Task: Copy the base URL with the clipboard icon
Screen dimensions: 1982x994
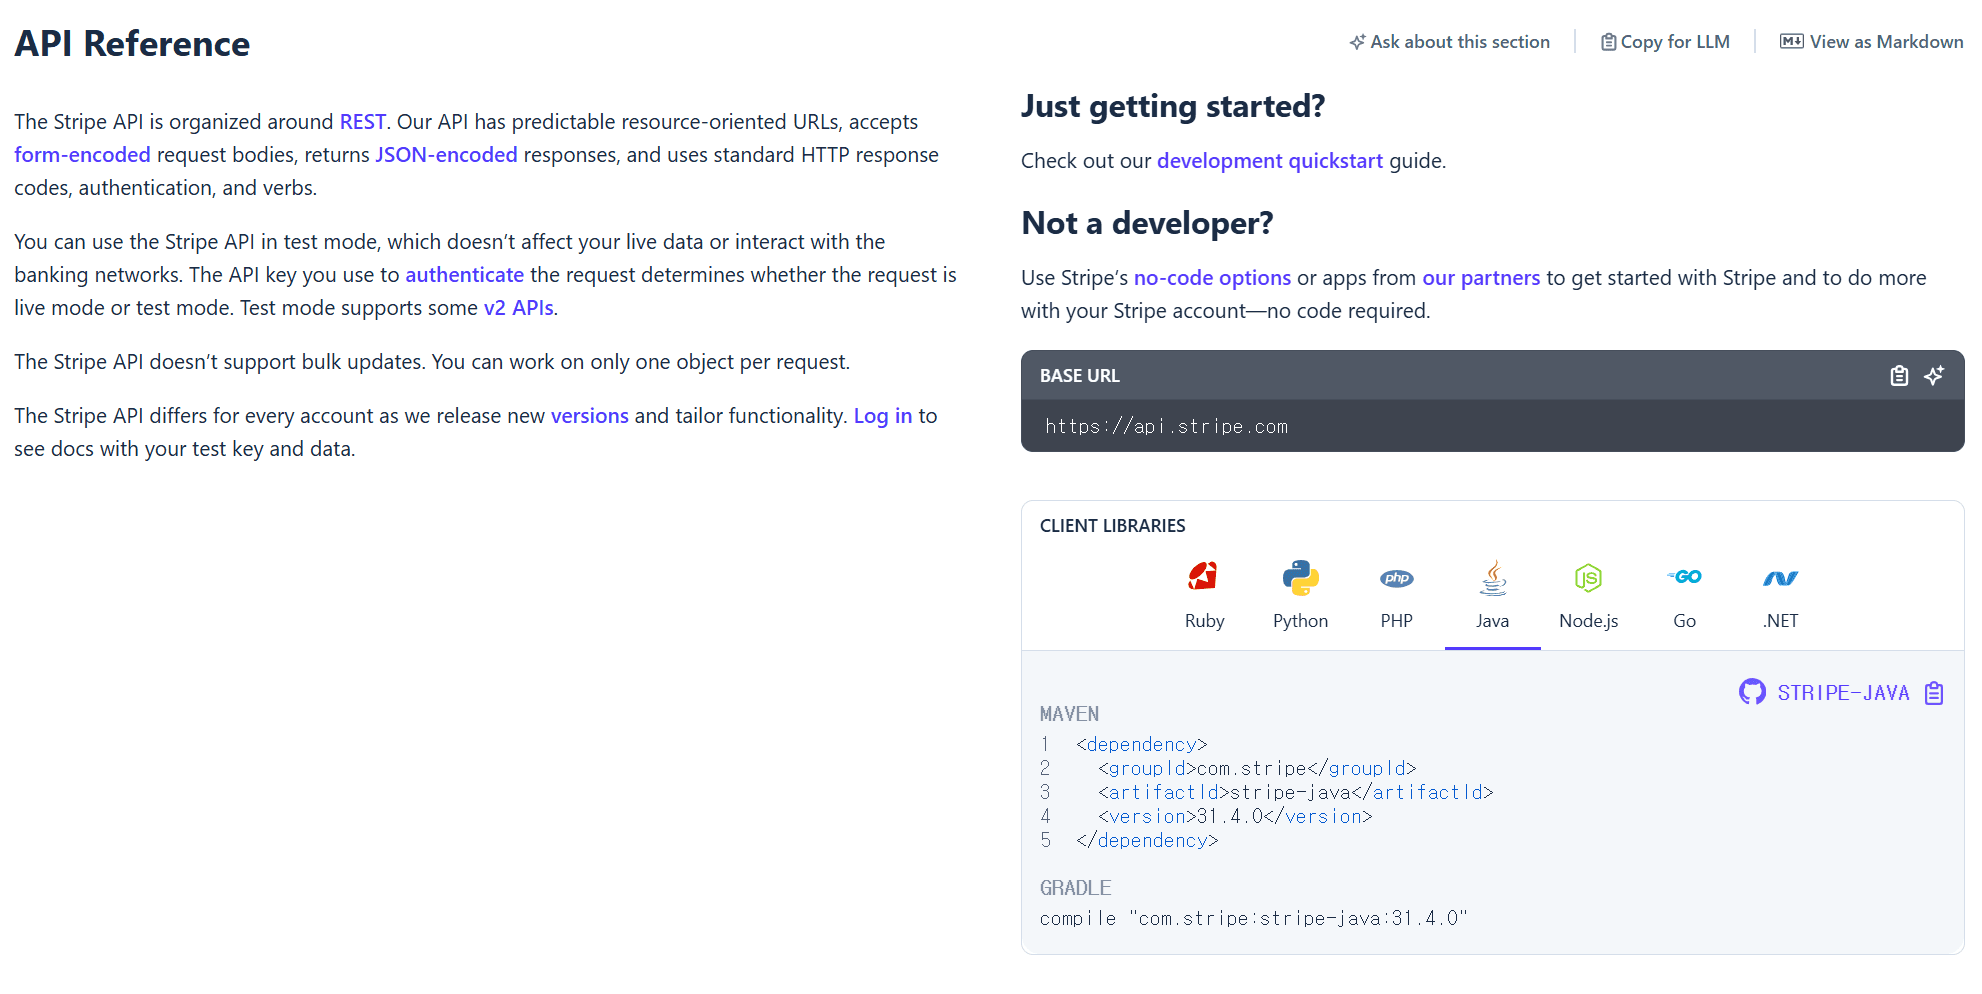Action: click(1899, 375)
